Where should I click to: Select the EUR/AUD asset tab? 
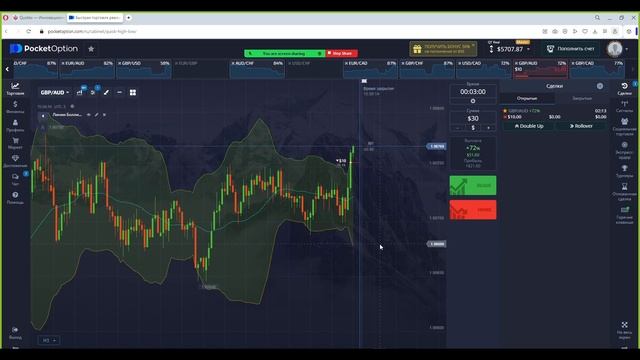tap(87, 69)
